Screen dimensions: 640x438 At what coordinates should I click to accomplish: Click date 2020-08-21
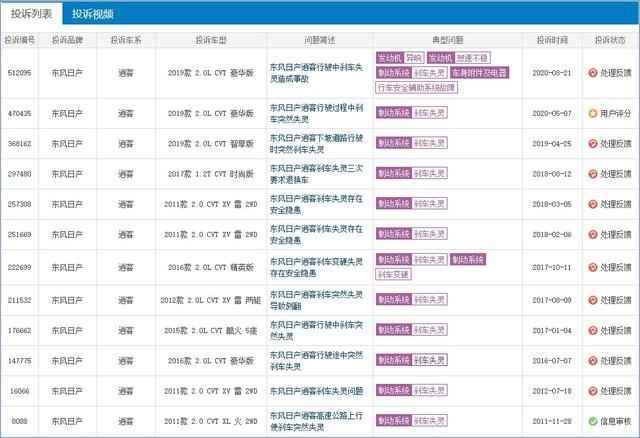(x=552, y=73)
